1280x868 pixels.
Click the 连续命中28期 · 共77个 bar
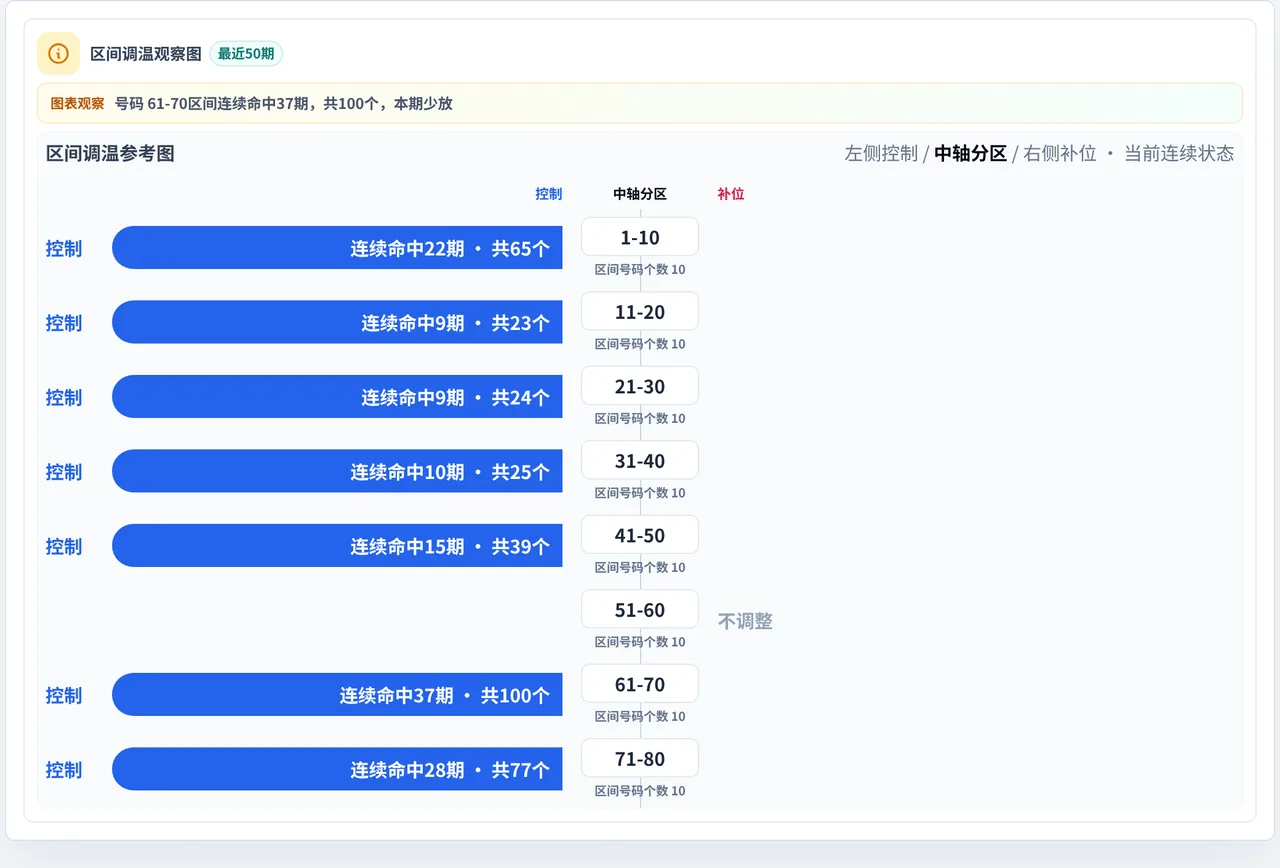(337, 769)
